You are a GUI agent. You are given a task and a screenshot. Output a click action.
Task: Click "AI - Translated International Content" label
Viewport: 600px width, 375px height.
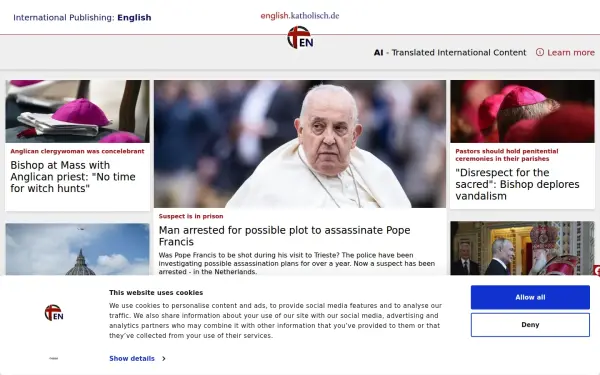pyautogui.click(x=450, y=52)
